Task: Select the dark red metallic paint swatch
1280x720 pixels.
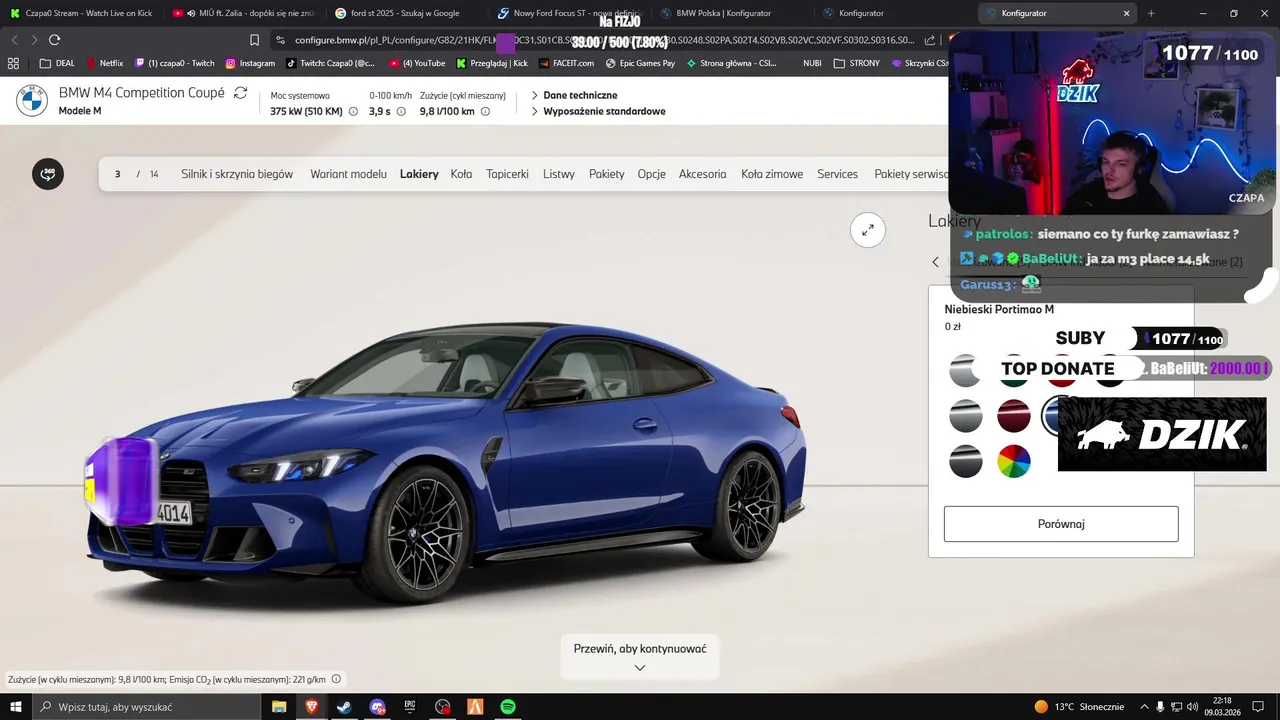Action: coord(1014,415)
